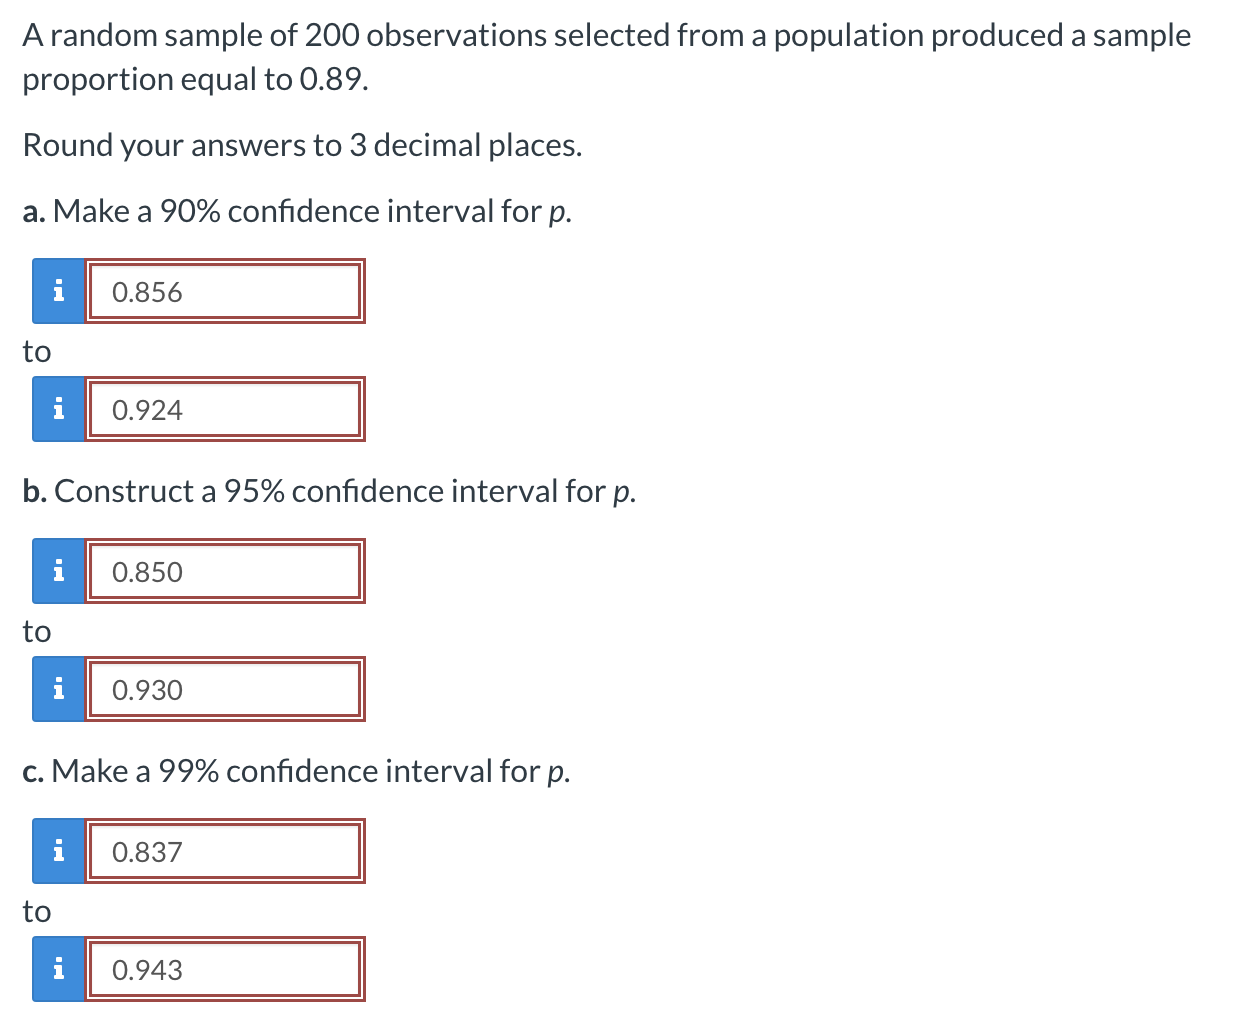Click the info icon beside 0.850
This screenshot has height=1032, width=1236.
pos(58,571)
